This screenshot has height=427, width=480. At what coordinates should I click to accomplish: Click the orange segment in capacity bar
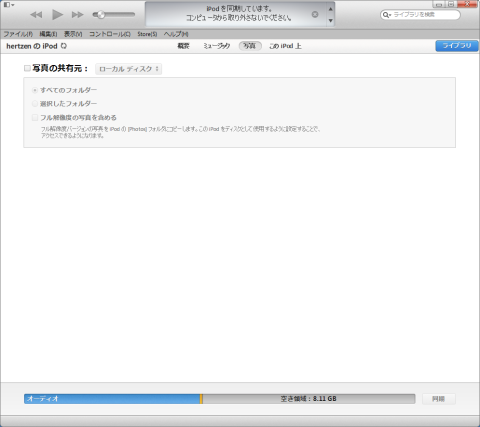(x=201, y=399)
